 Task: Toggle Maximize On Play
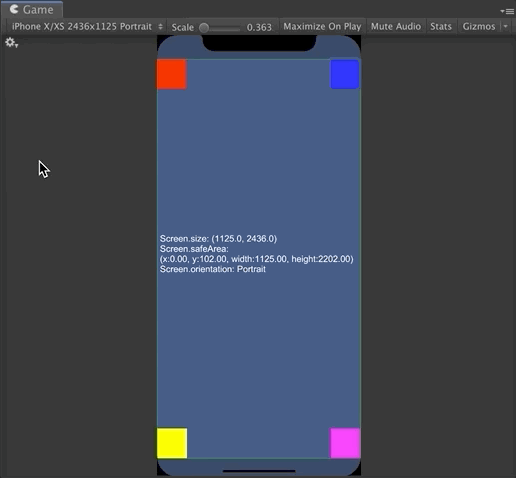tap(322, 27)
